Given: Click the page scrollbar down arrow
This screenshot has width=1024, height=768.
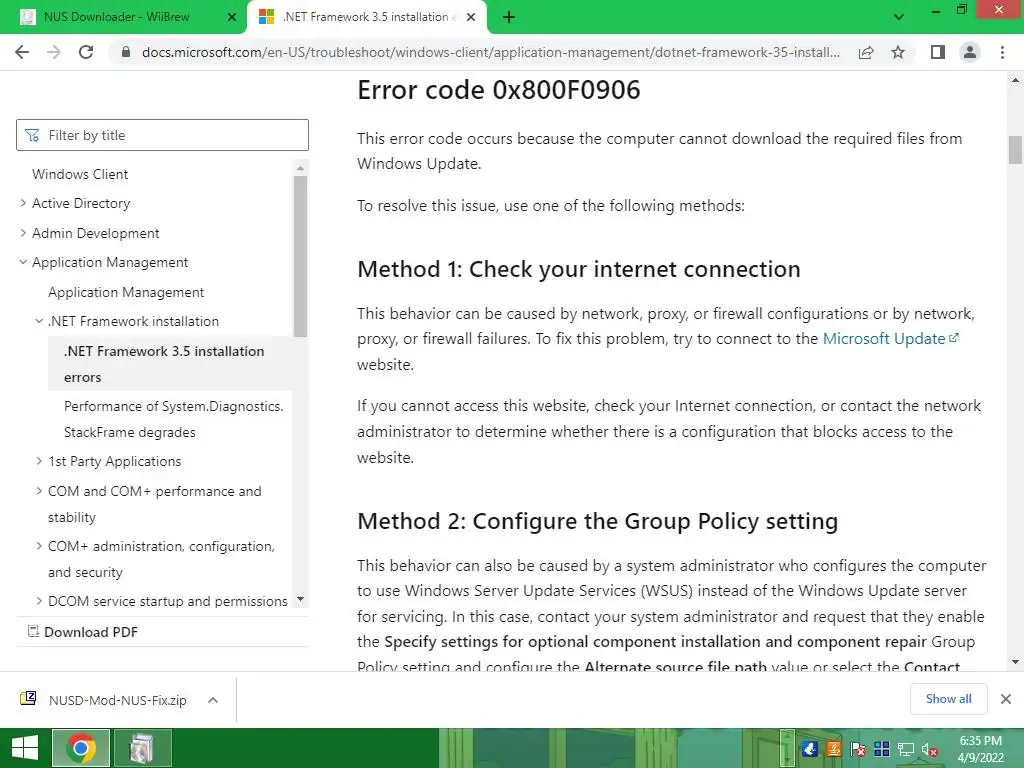Looking at the screenshot, I should tap(1015, 662).
